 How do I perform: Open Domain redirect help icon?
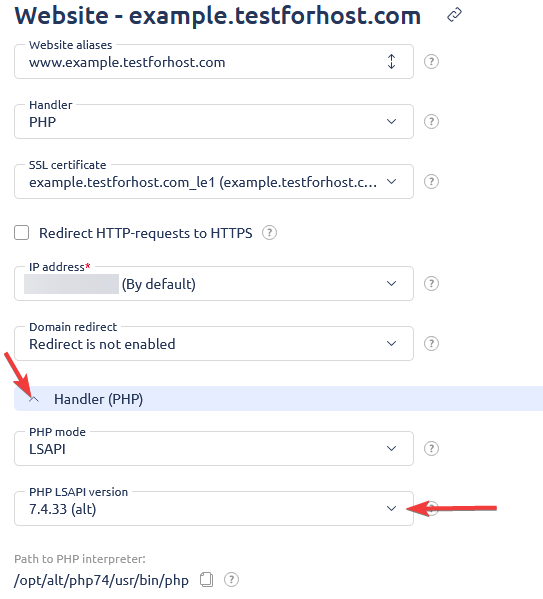[431, 343]
